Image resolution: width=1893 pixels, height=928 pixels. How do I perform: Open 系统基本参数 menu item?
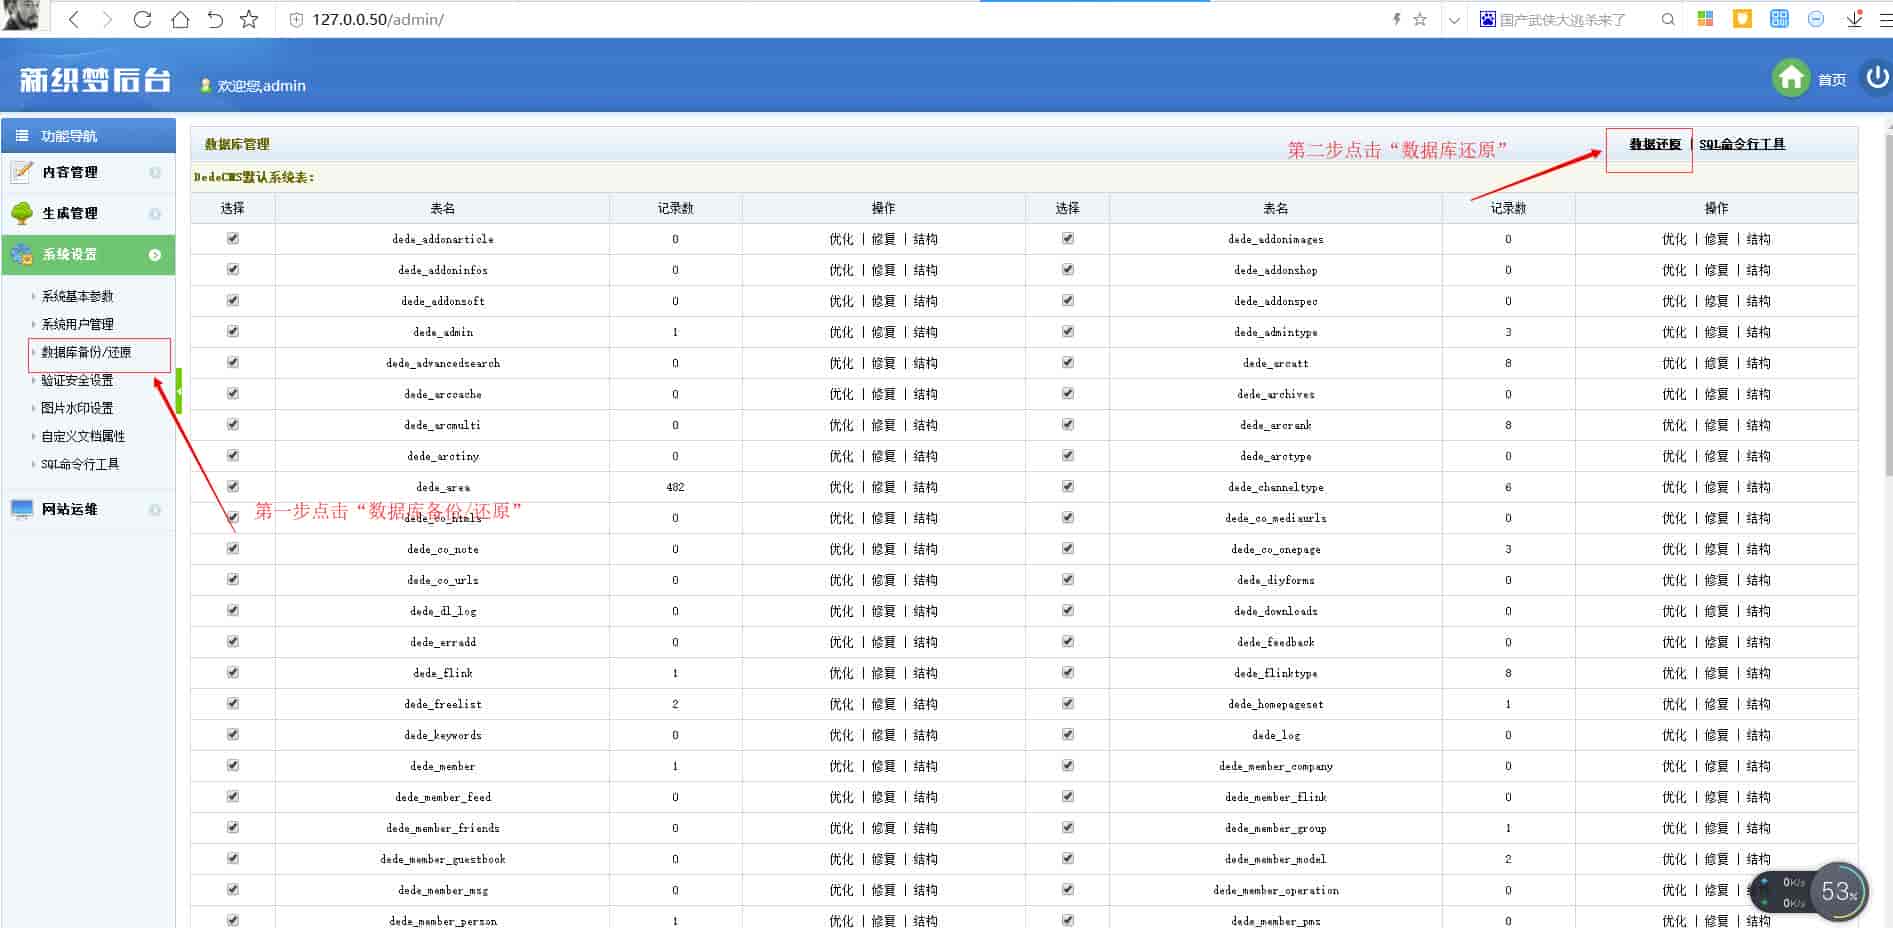pyautogui.click(x=77, y=296)
